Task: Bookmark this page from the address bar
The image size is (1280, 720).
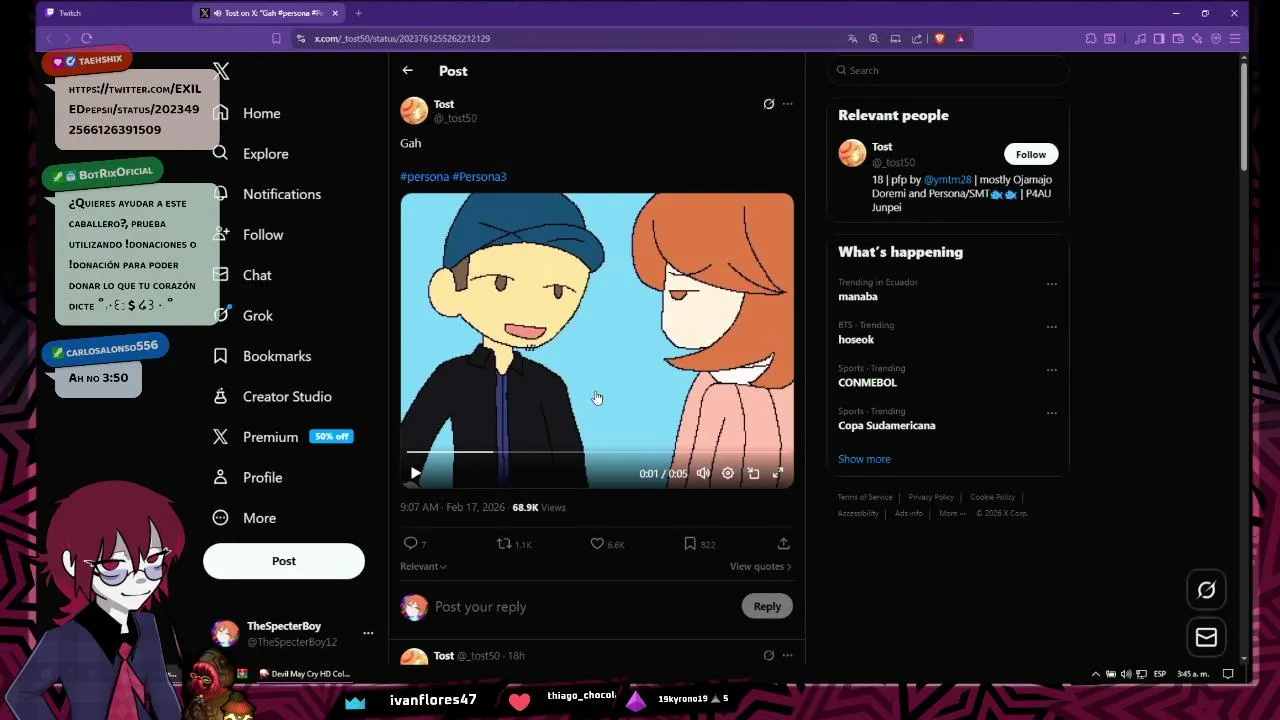Action: click(276, 38)
